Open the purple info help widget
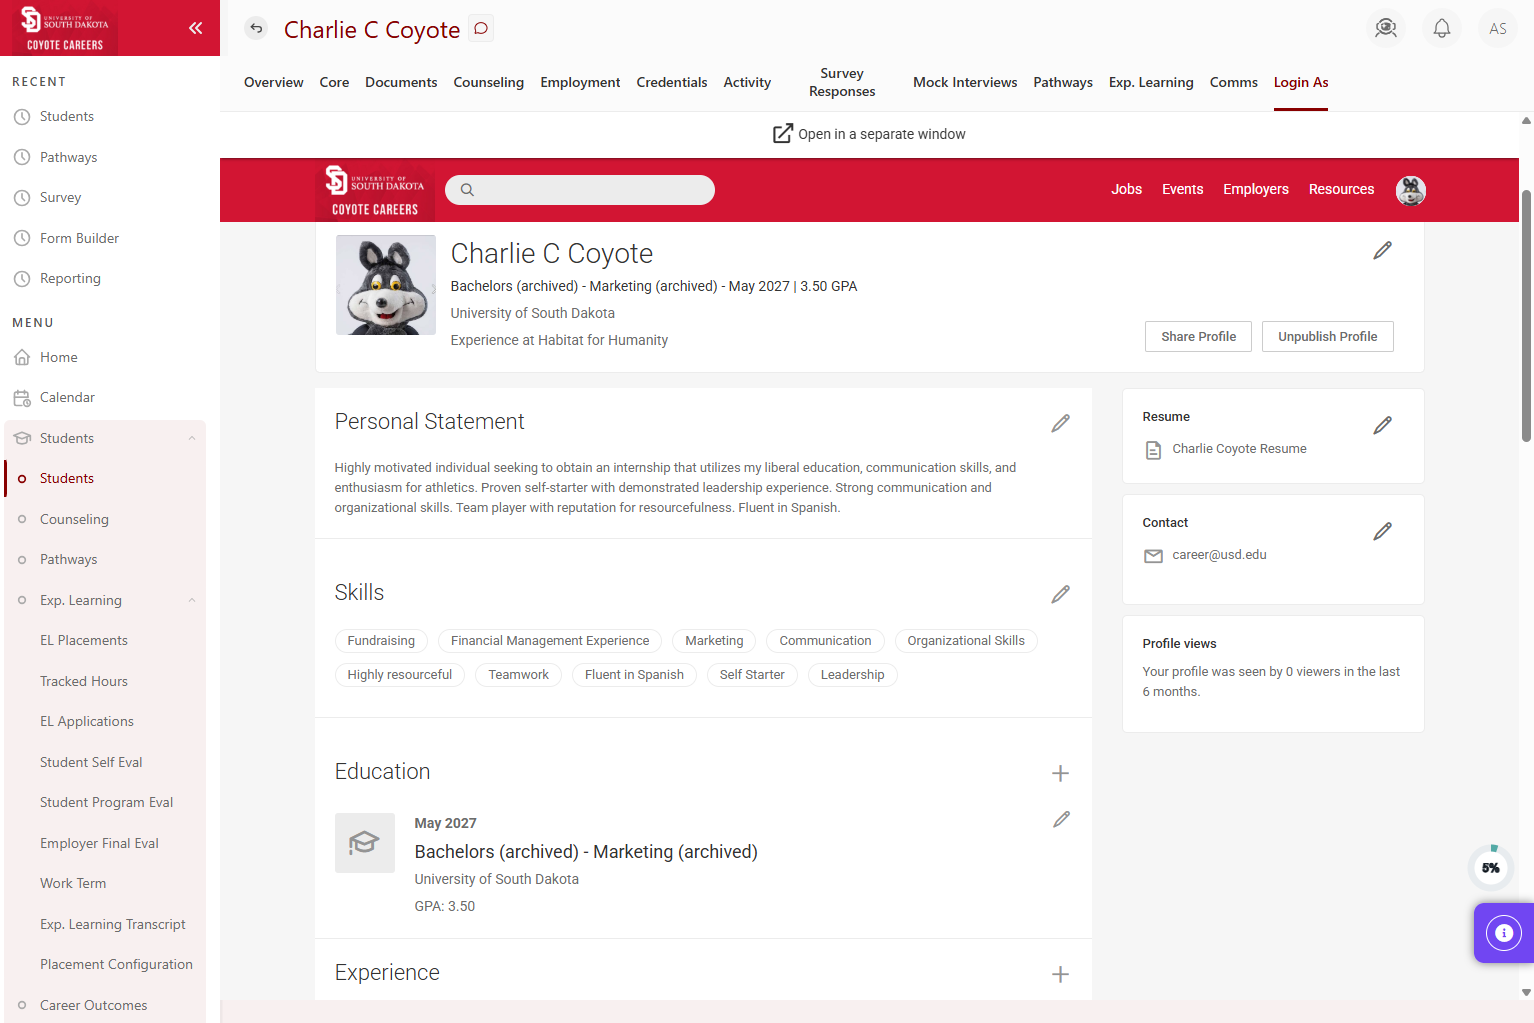 [1504, 933]
